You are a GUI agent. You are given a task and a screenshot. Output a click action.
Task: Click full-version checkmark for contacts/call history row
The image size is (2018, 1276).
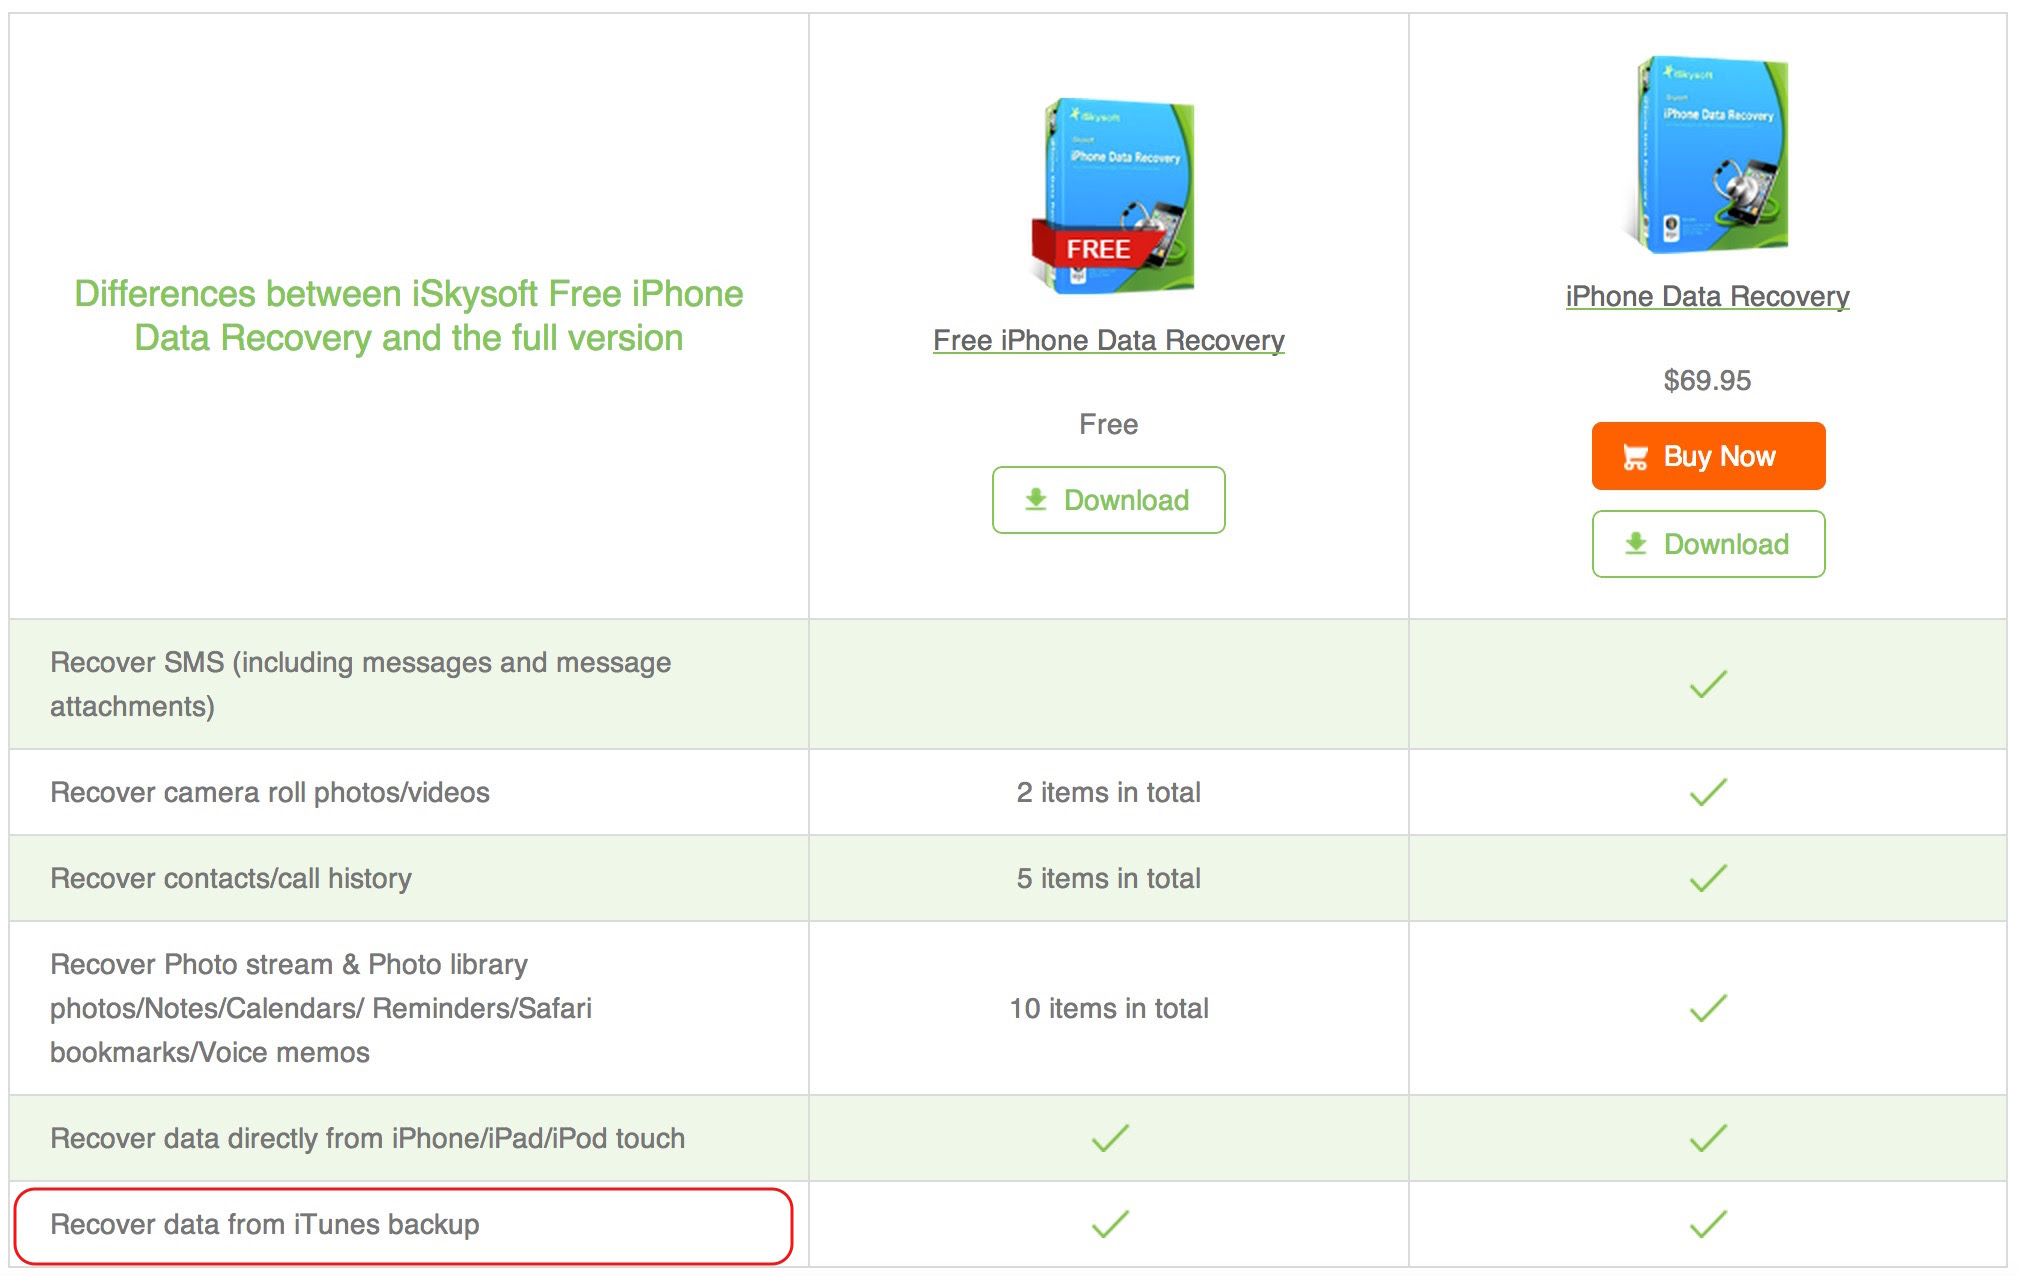coord(1708,878)
